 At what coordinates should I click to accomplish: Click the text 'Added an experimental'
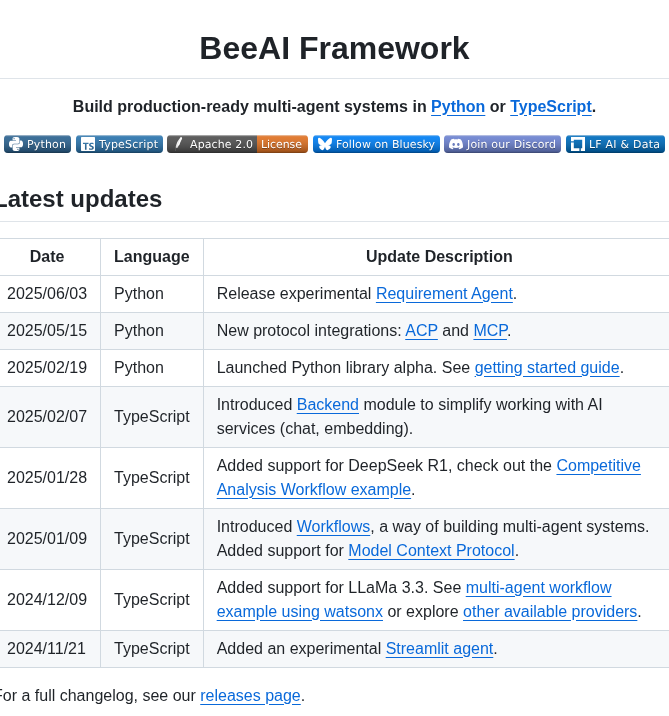(x=299, y=649)
